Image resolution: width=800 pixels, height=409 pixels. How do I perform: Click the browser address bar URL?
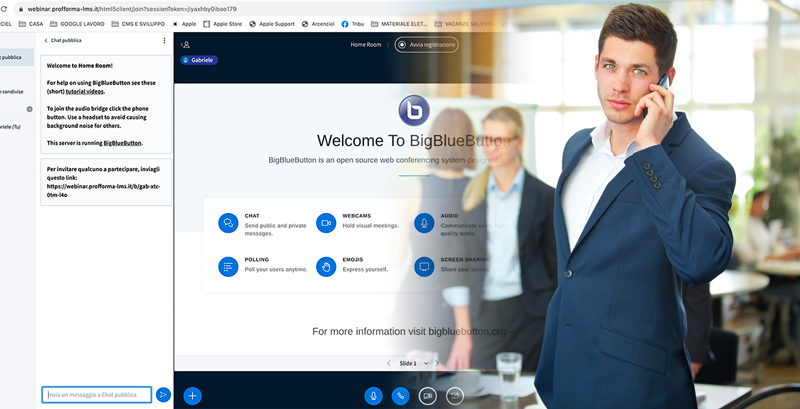(x=132, y=9)
